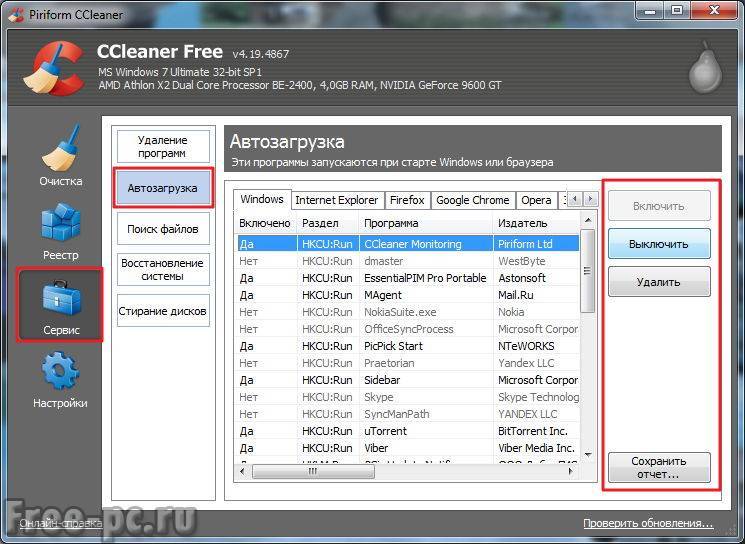Click the Удалить delete button
745x544 pixels.
(659, 282)
